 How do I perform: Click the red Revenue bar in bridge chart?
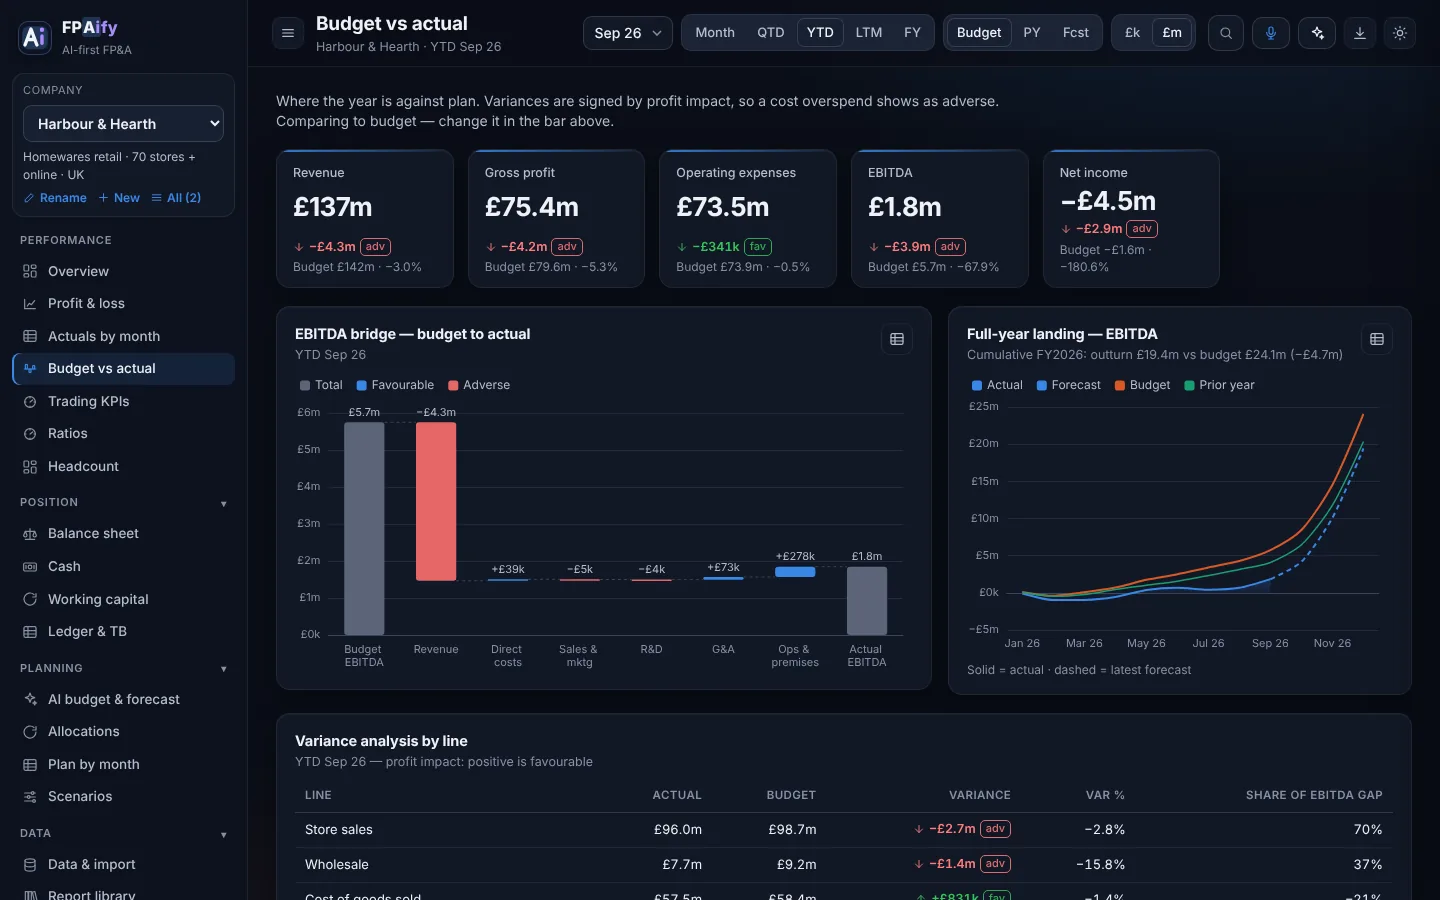point(436,501)
